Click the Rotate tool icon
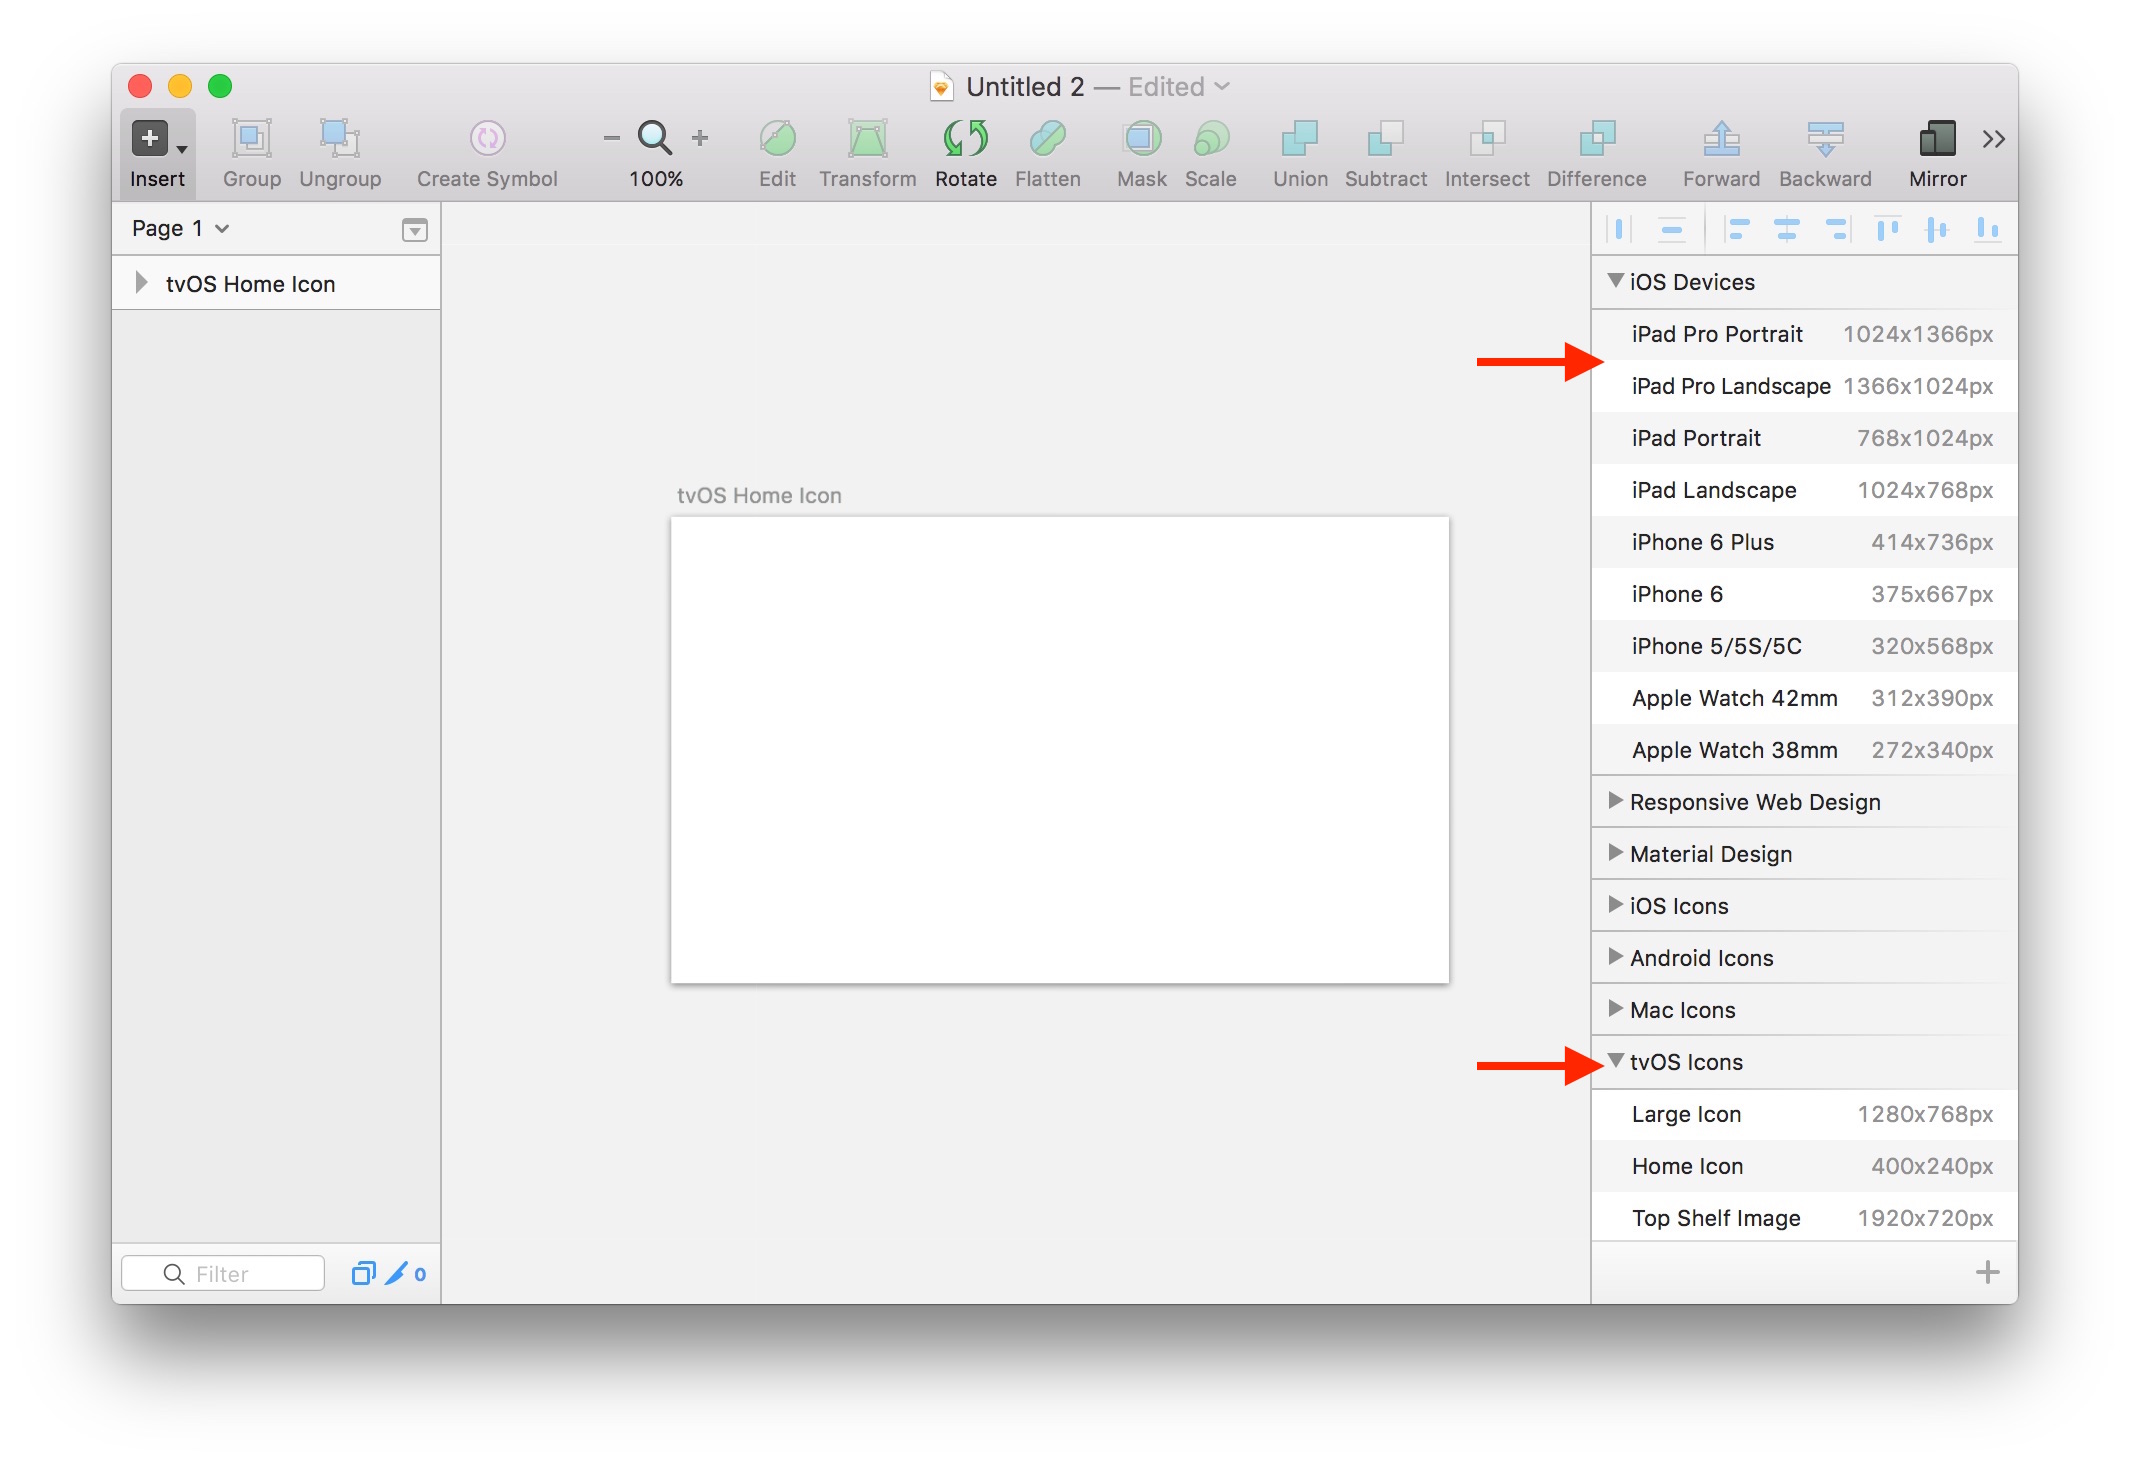Image resolution: width=2130 pixels, height=1464 pixels. pos(965,139)
